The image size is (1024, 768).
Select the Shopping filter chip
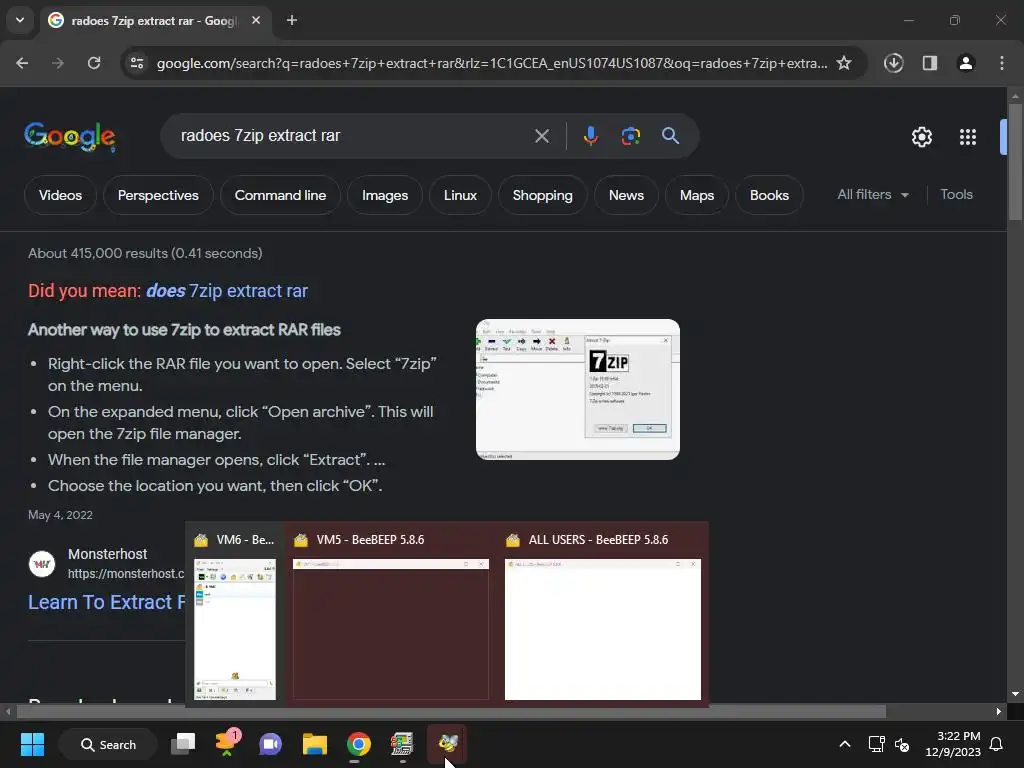coord(543,195)
